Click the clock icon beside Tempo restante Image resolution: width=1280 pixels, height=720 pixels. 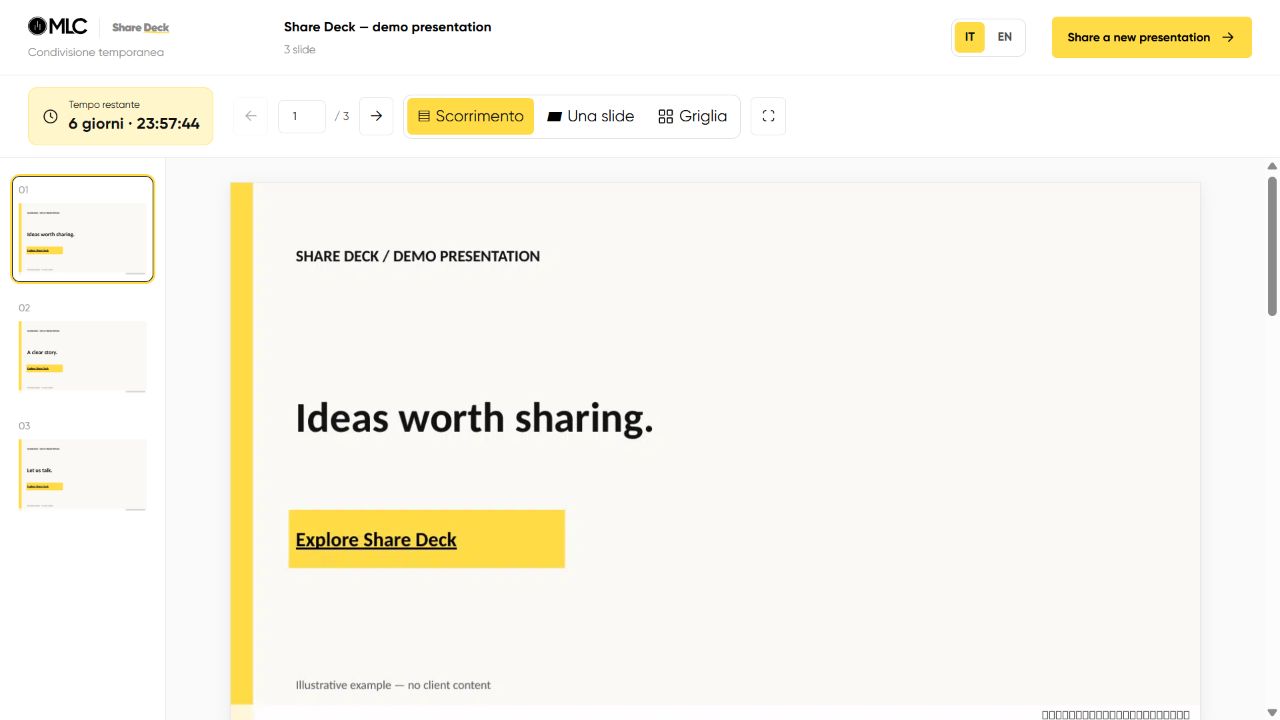click(50, 116)
